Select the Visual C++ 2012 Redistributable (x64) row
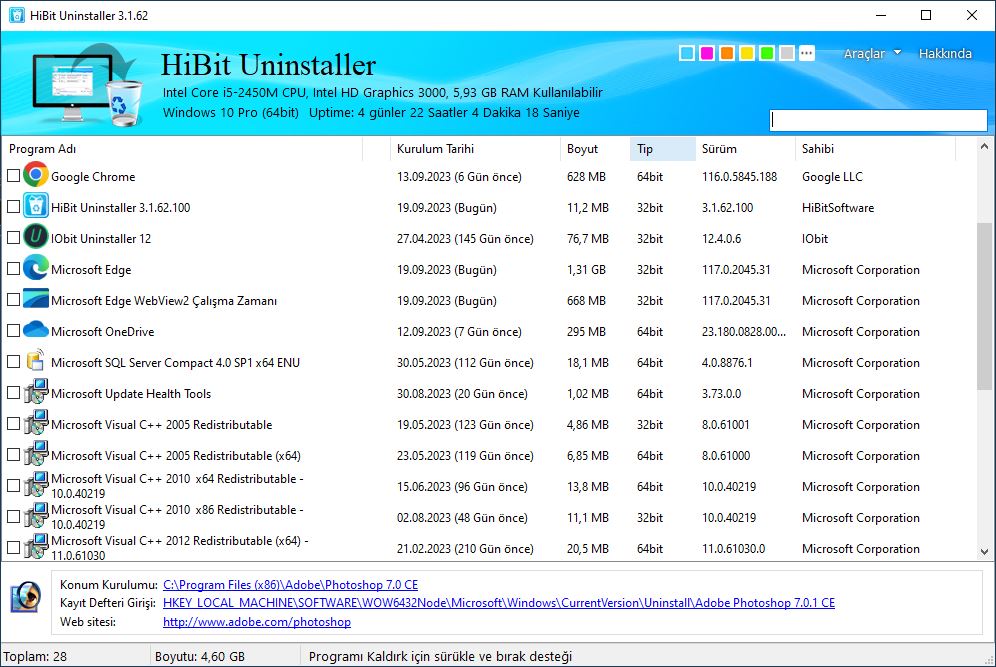This screenshot has width=996, height=667. pyautogui.click(x=488, y=548)
